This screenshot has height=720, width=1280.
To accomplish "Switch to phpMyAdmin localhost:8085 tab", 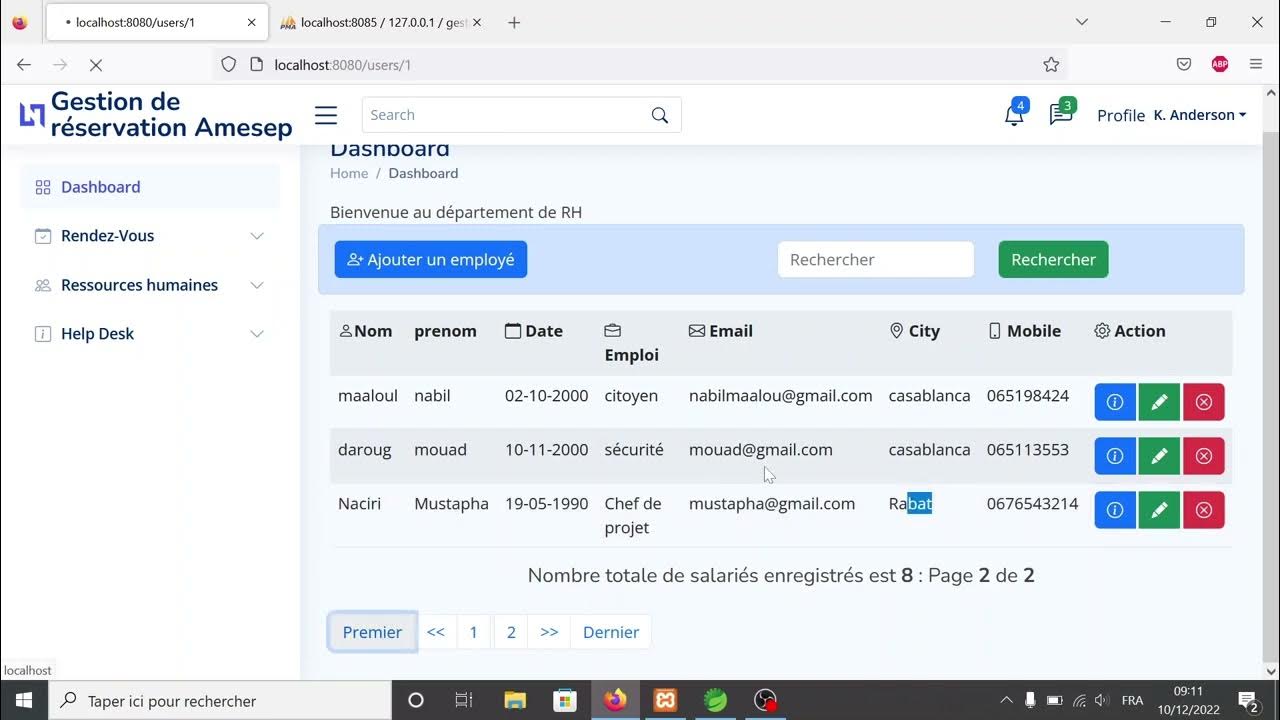I will tap(380, 22).
